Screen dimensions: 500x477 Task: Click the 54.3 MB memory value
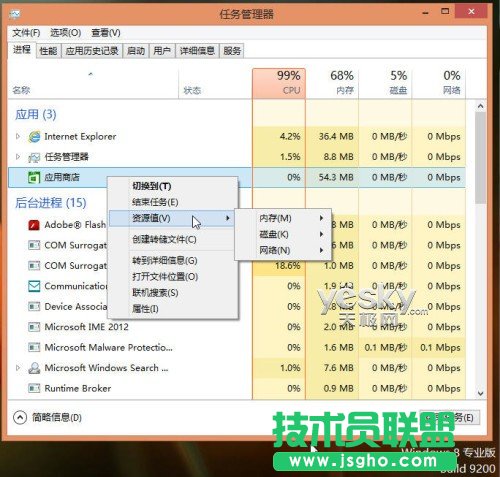pyautogui.click(x=336, y=177)
